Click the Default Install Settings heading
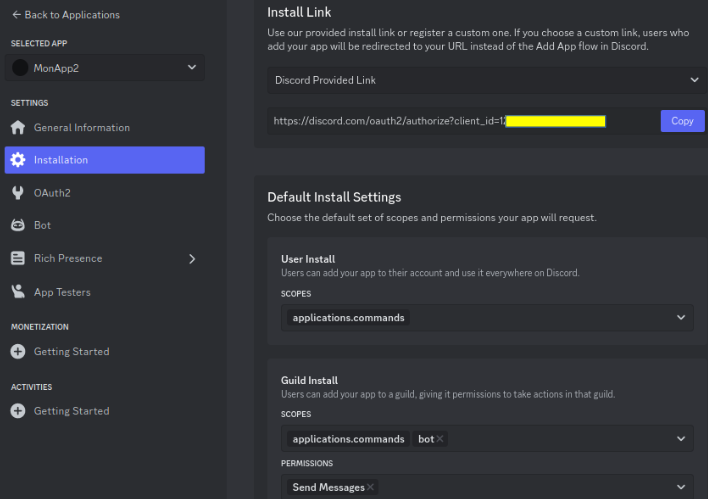The image size is (708, 499). 334,197
